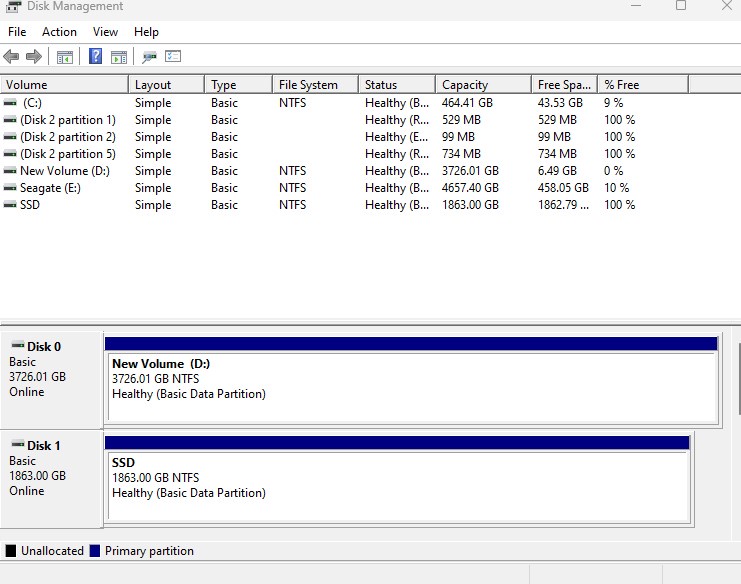Select the drive icon for Disk 2 partition 1
The width and height of the screenshot is (741, 584).
pos(10,120)
